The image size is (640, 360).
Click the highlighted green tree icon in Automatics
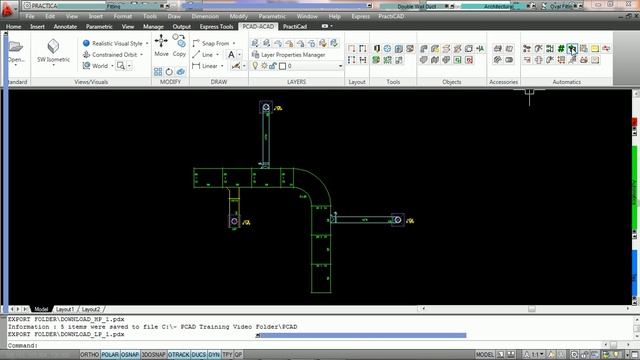[572, 49]
